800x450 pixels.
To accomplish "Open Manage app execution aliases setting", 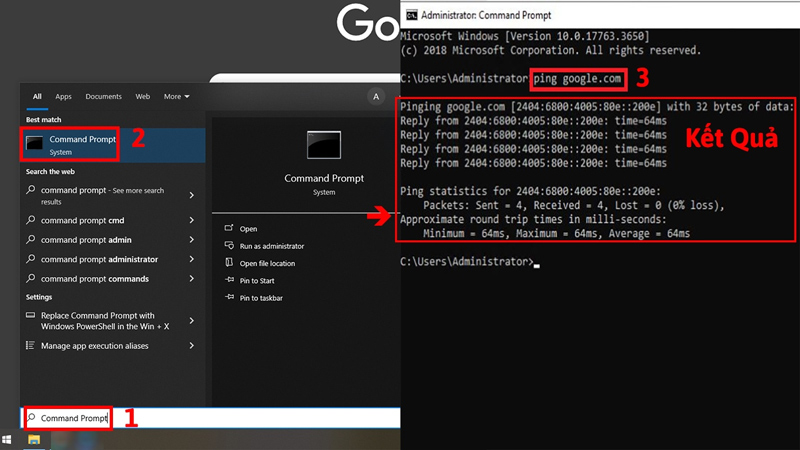I will (x=94, y=346).
